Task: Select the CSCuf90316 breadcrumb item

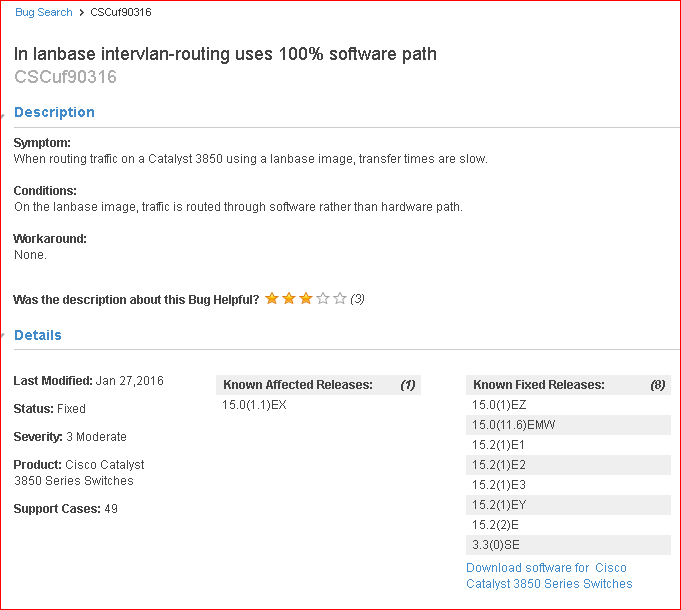Action: tap(121, 12)
